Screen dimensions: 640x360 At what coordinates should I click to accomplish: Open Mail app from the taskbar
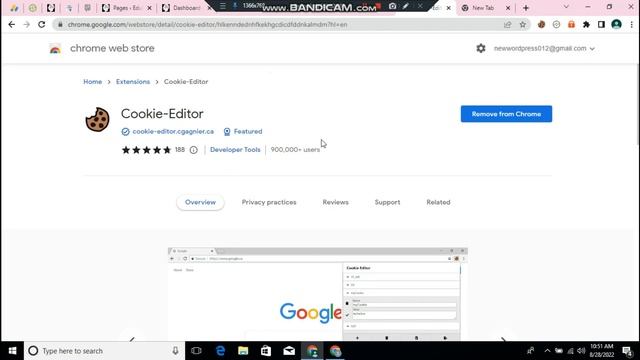(289, 351)
